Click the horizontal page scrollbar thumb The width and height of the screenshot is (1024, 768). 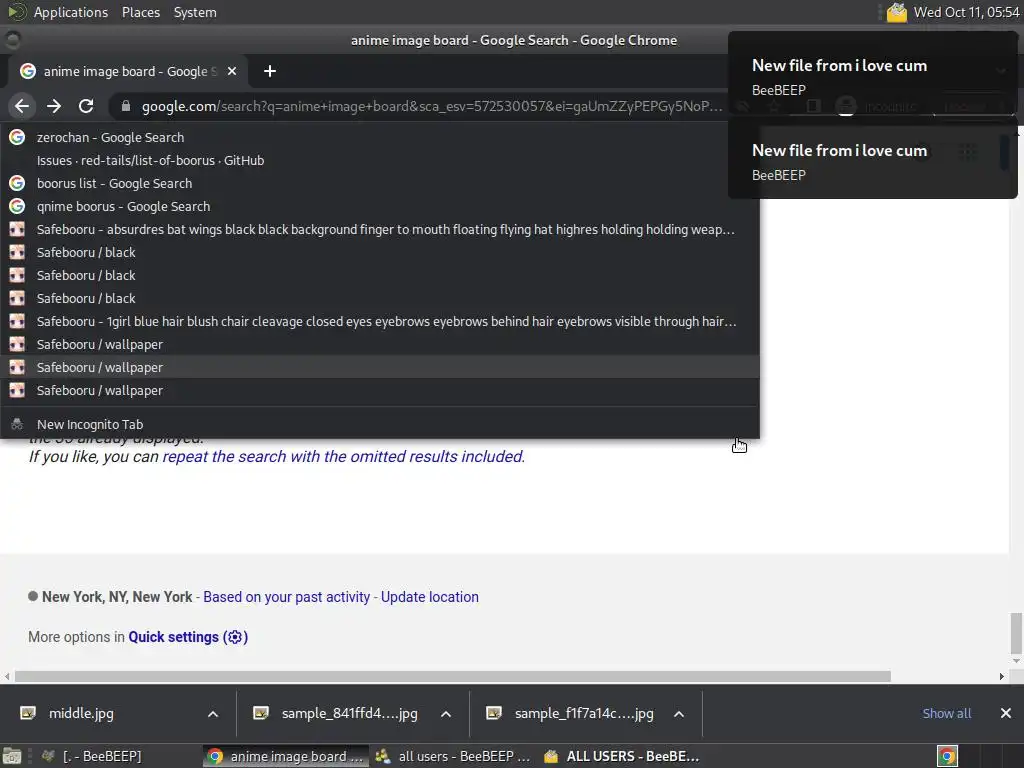coord(453,677)
